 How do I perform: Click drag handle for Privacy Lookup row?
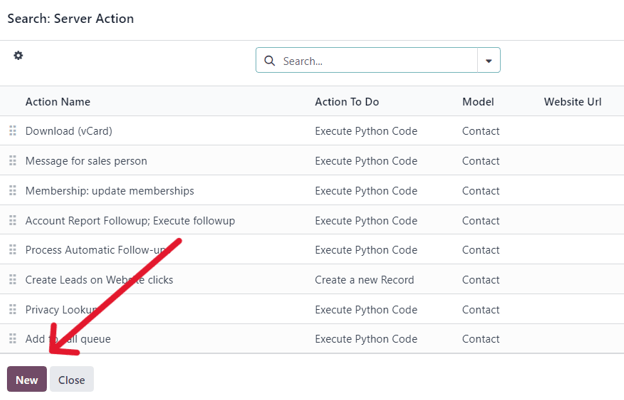click(x=13, y=310)
